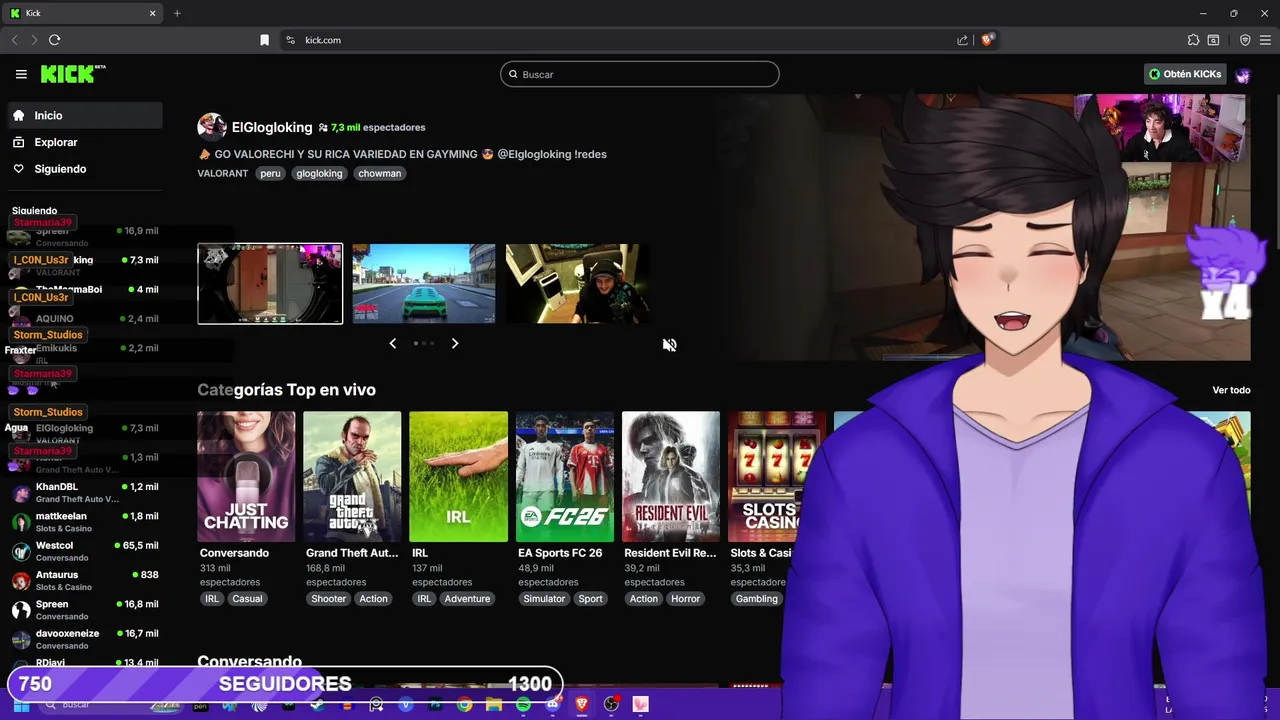Open the EA Sports FC 26 card
The image size is (1280, 720).
tap(564, 477)
